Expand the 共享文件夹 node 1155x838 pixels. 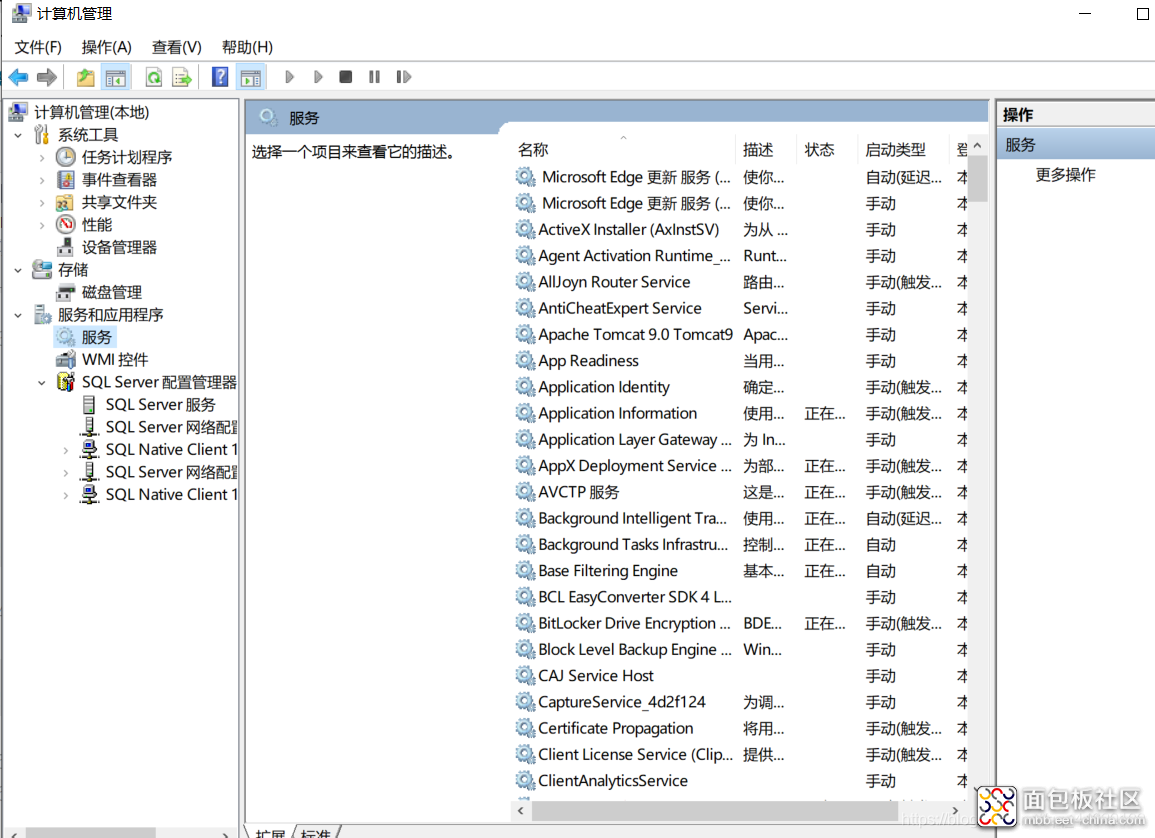42,203
